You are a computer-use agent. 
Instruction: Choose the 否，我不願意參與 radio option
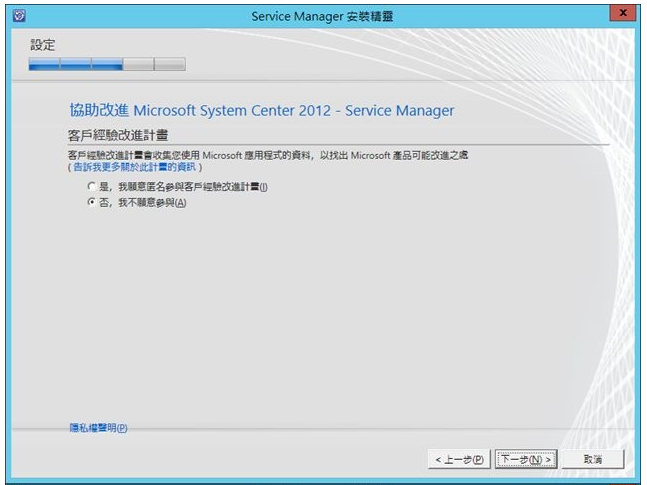pos(91,202)
